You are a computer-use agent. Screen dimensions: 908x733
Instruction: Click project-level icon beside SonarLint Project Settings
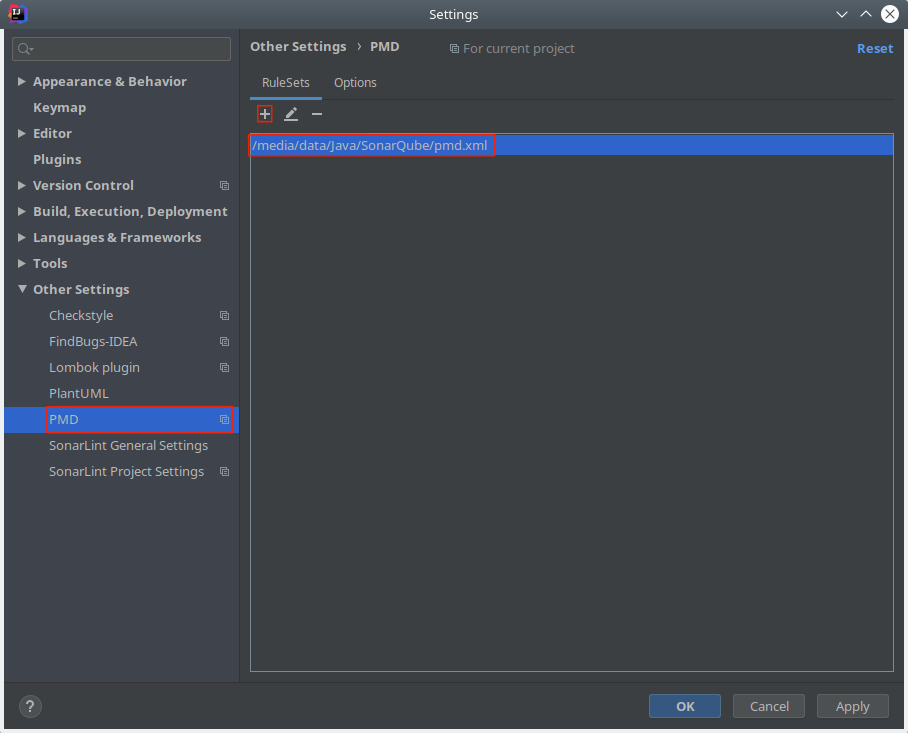click(x=224, y=472)
